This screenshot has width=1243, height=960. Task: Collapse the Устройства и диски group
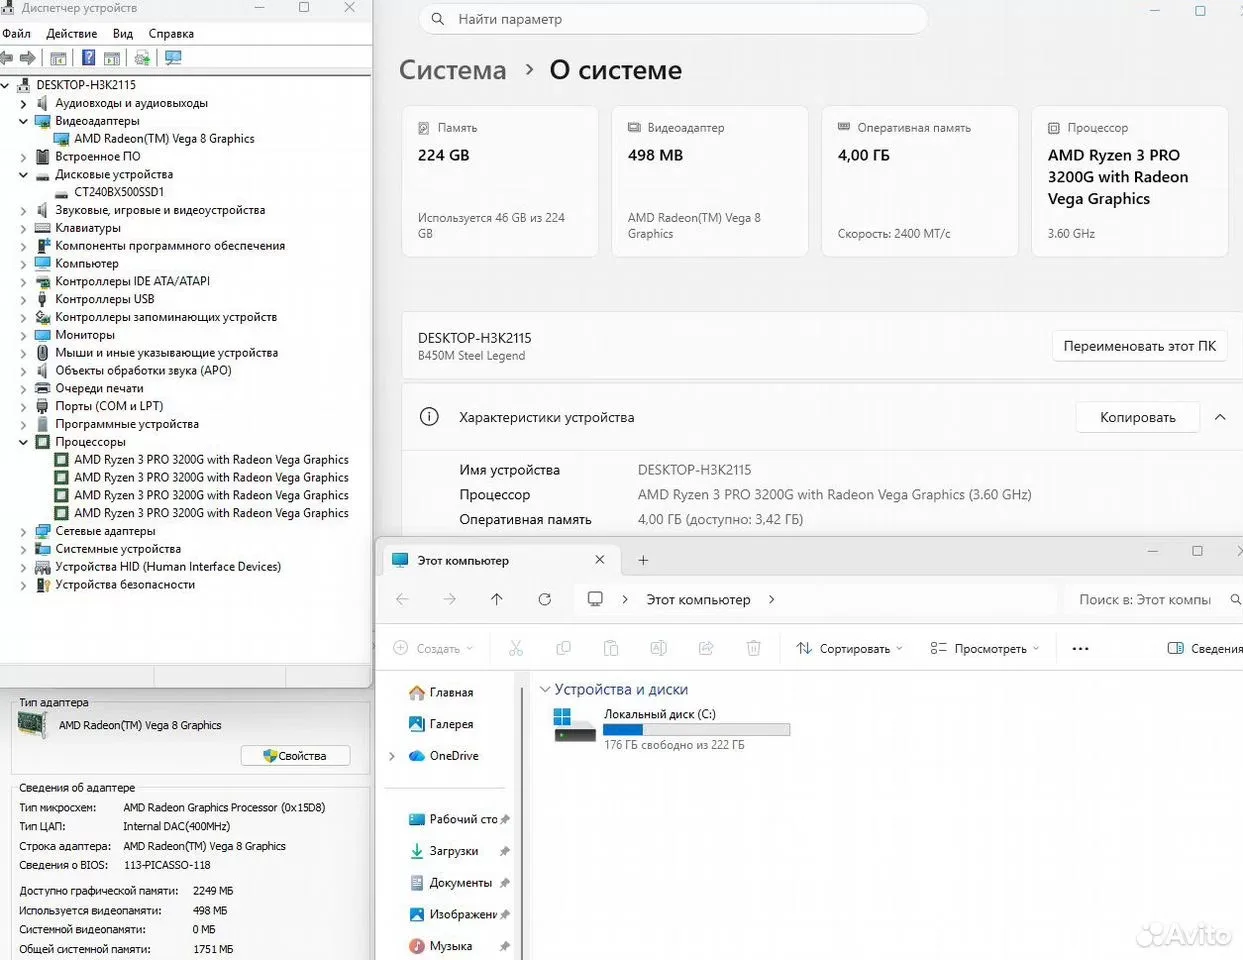(x=545, y=689)
